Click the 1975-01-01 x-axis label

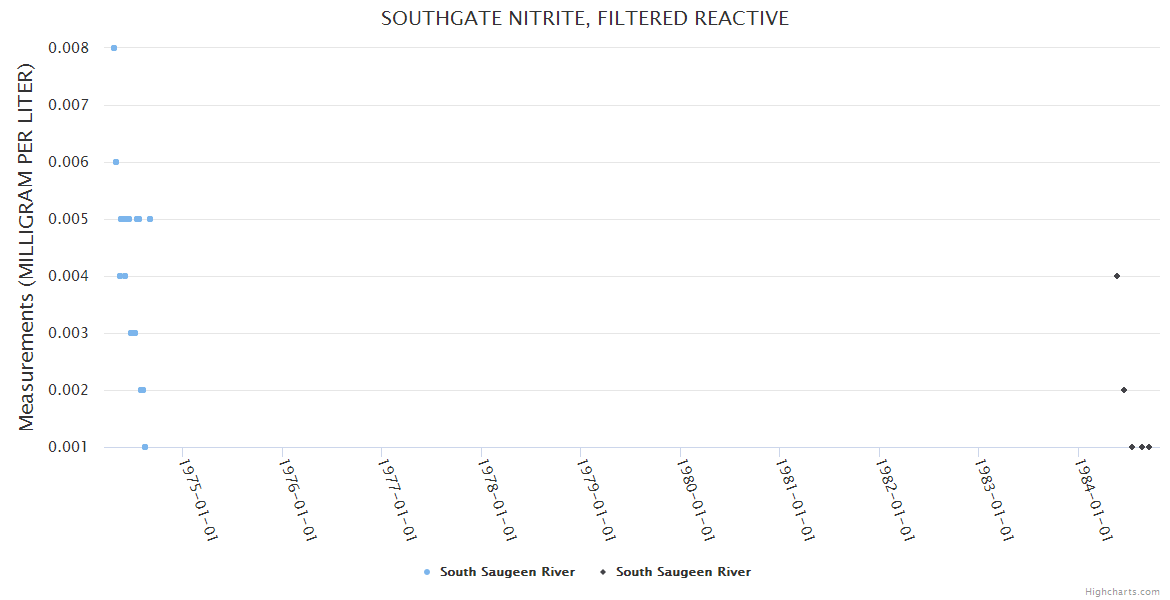point(199,499)
